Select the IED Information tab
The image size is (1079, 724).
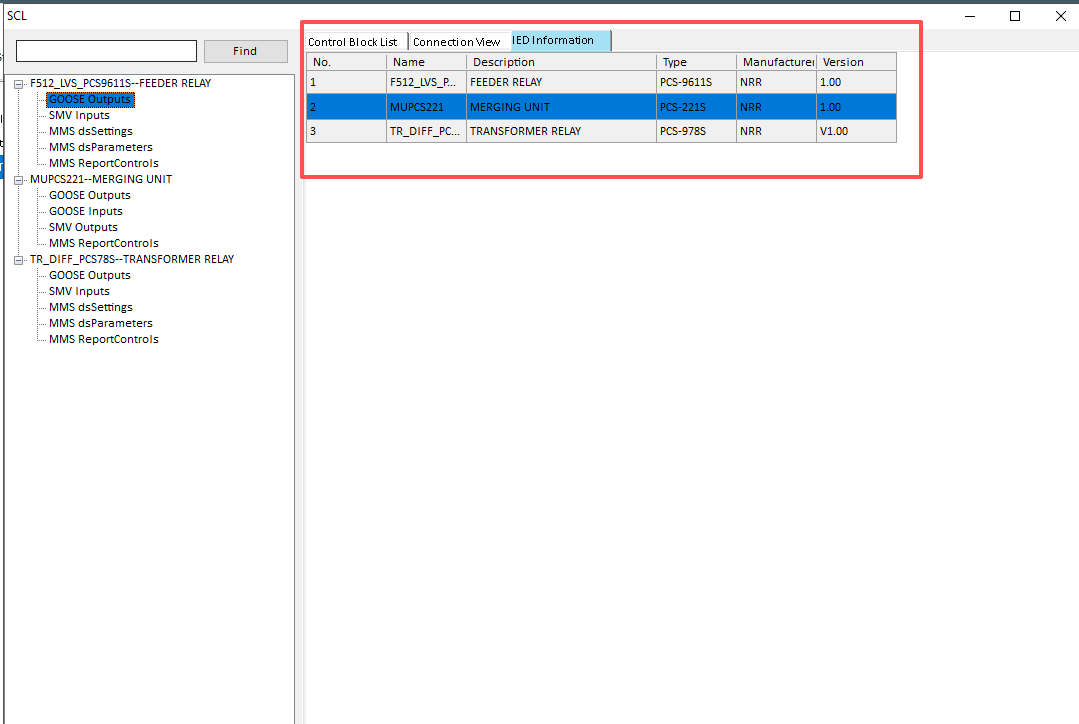559,41
